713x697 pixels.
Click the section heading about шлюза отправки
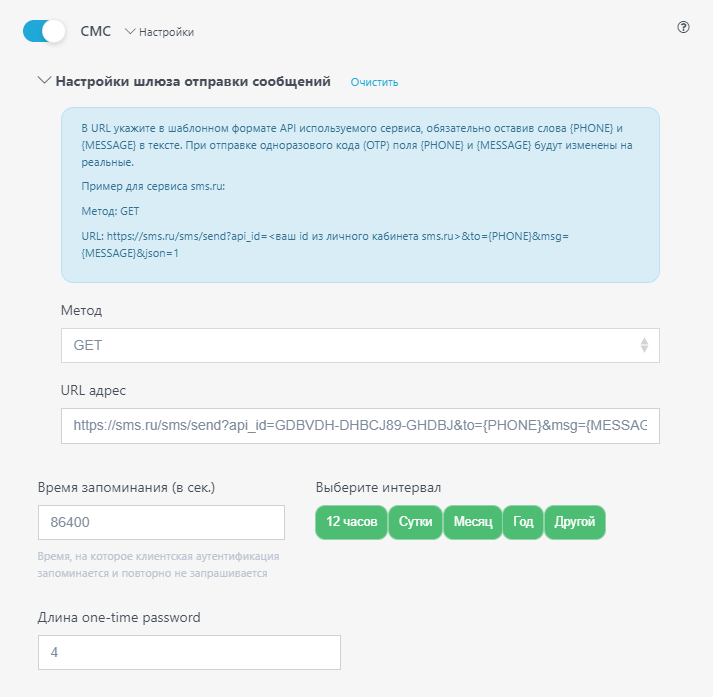click(x=193, y=81)
